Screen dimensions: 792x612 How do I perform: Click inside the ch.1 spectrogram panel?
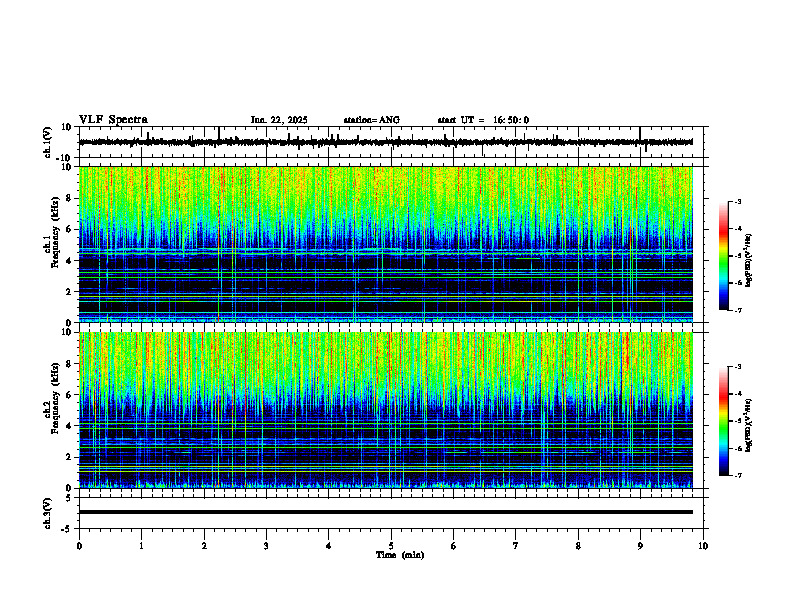(386, 244)
